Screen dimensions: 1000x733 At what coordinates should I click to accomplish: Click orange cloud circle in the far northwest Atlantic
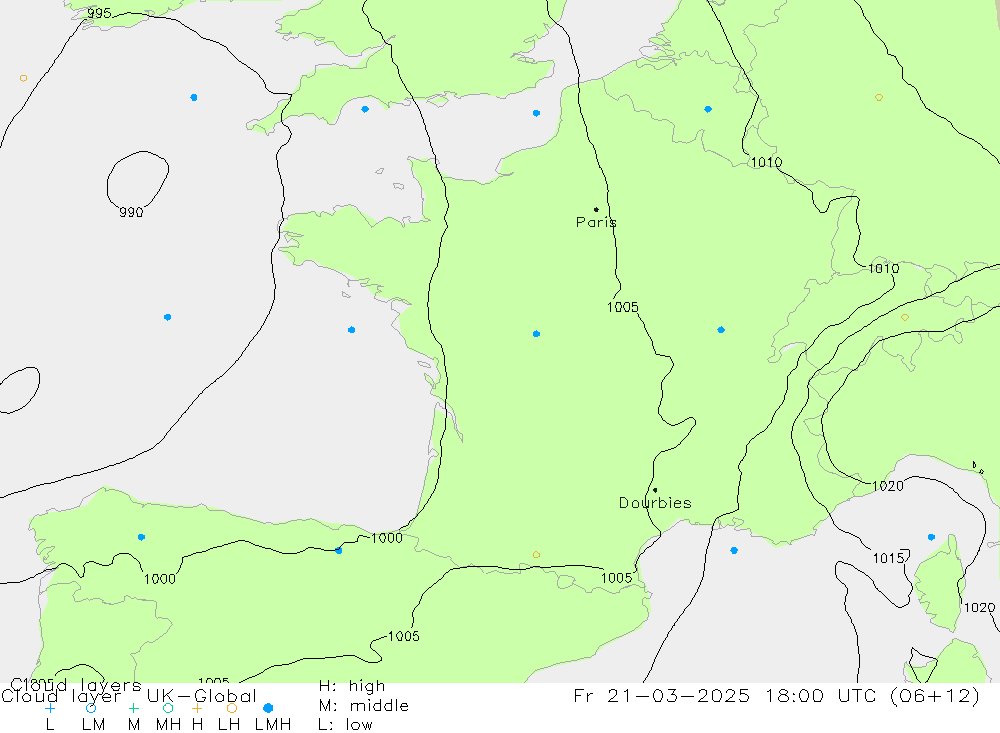(x=24, y=78)
